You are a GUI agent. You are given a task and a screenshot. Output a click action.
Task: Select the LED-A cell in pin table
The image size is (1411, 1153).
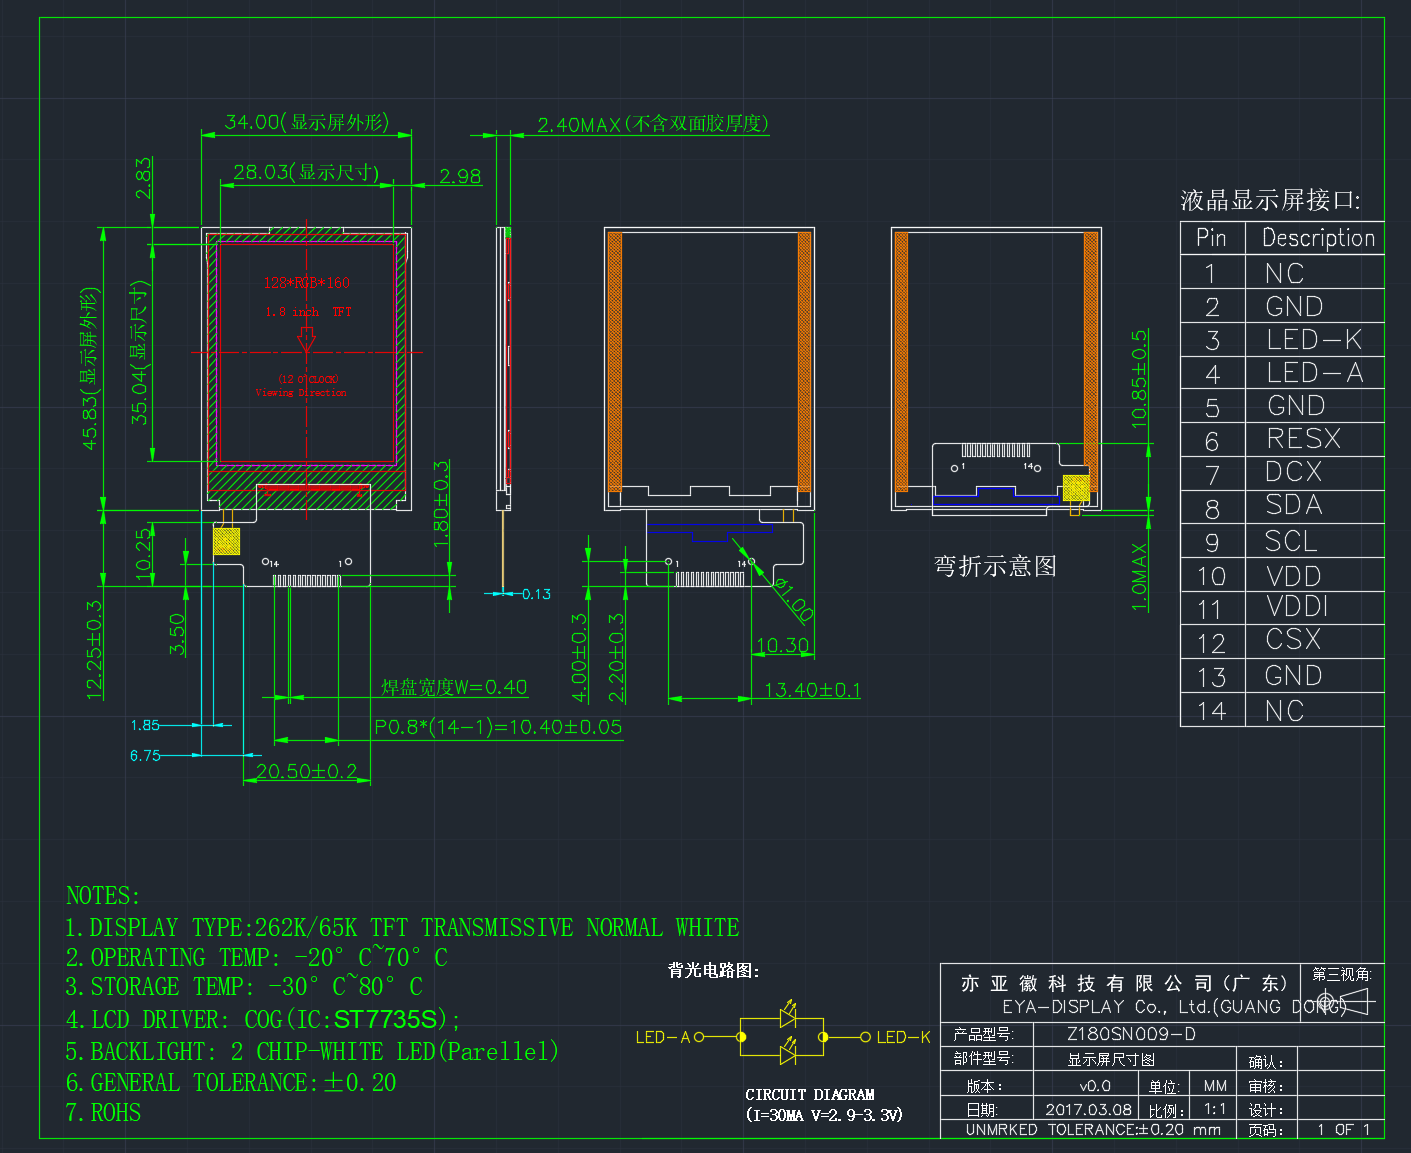click(x=1315, y=373)
